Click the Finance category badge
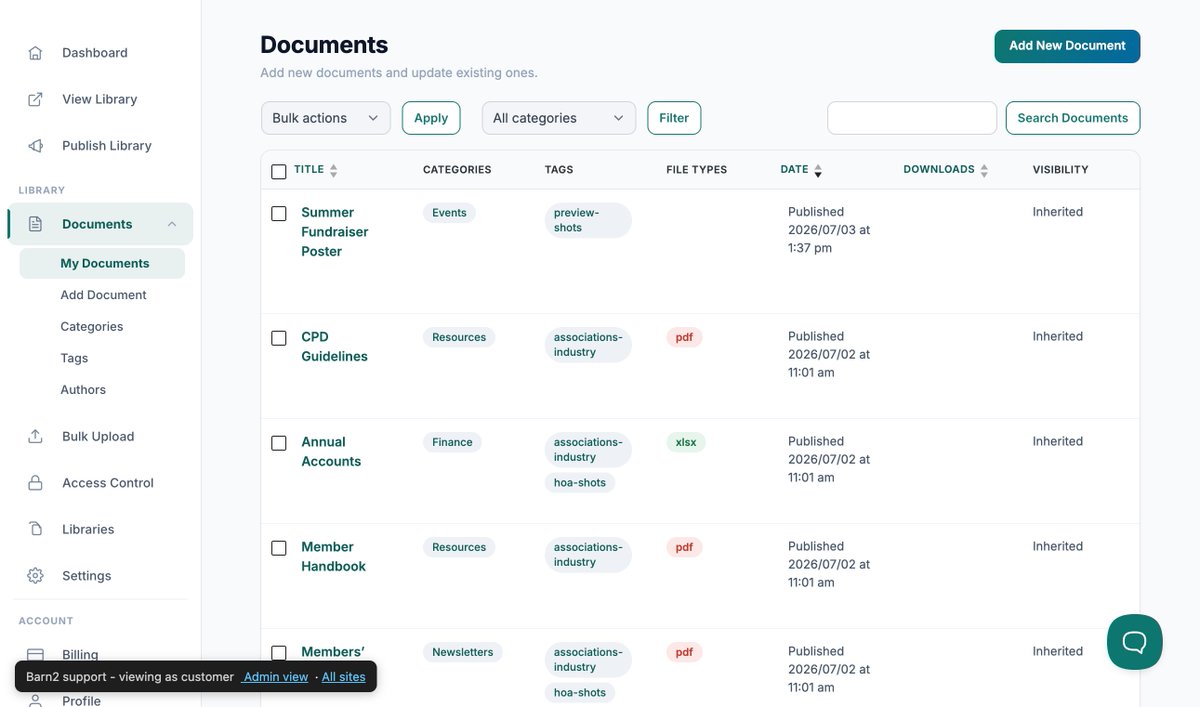The height and width of the screenshot is (707, 1200). click(x=452, y=442)
